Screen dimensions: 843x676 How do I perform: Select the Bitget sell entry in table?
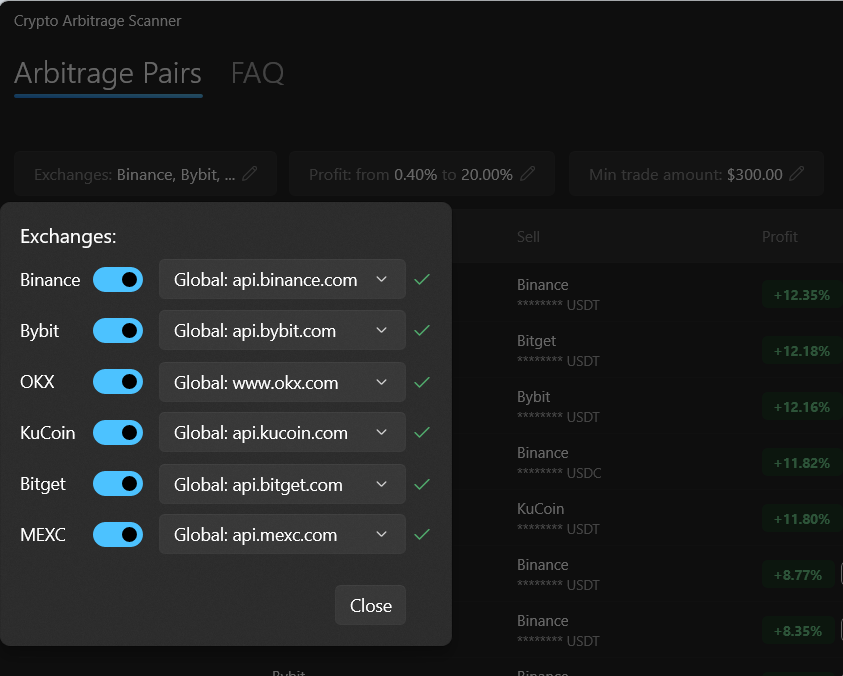click(558, 351)
